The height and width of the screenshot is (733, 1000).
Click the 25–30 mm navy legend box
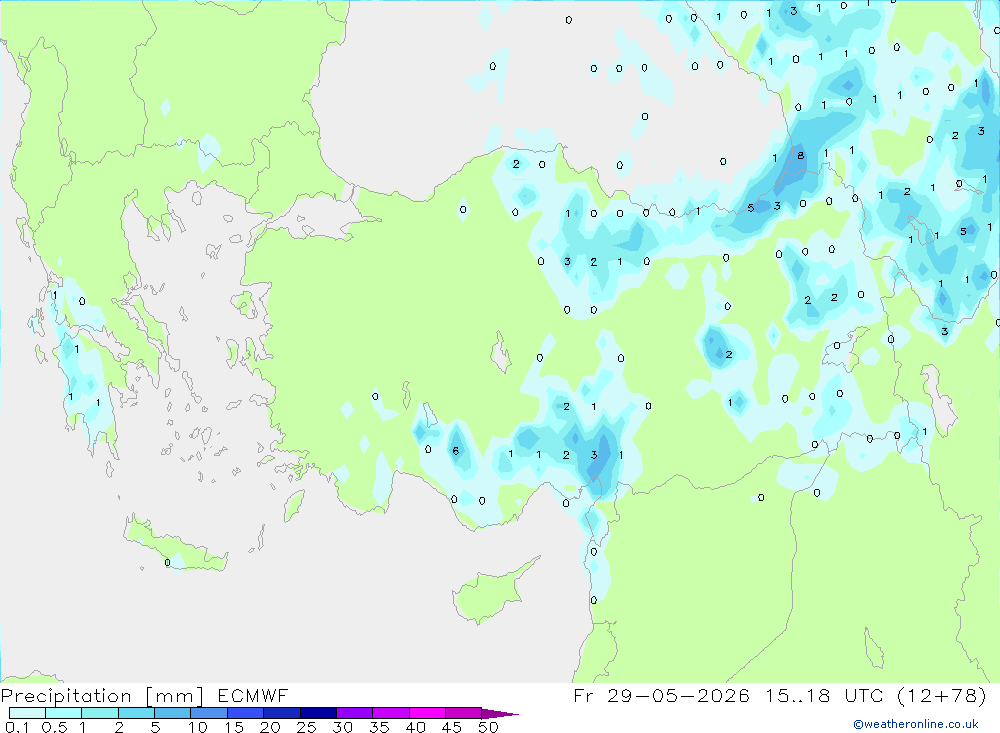pos(318,713)
